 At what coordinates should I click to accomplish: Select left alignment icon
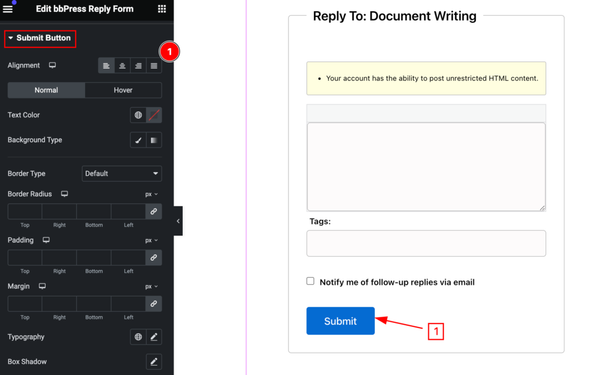106,66
